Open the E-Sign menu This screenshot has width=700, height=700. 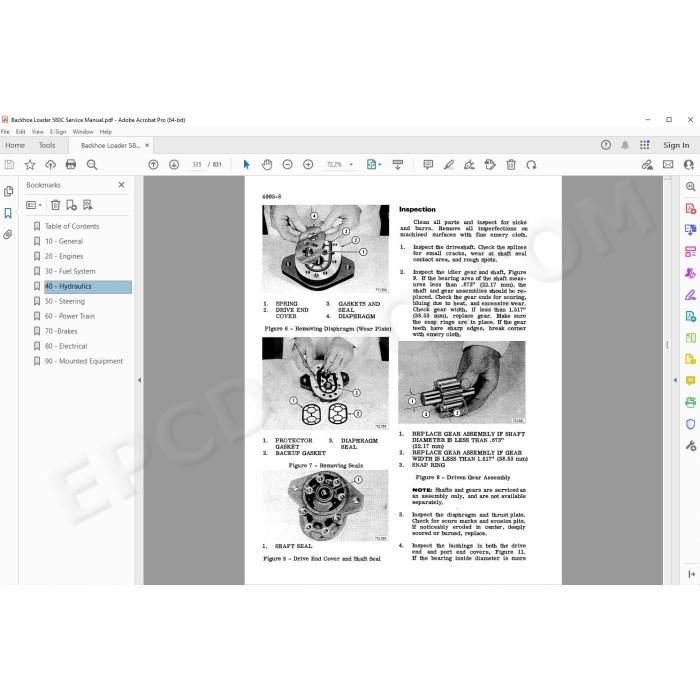pos(58,132)
